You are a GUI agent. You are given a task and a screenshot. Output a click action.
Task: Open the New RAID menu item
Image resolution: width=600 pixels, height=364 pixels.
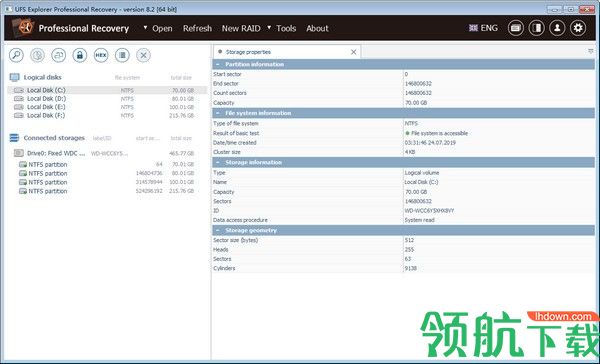(241, 28)
